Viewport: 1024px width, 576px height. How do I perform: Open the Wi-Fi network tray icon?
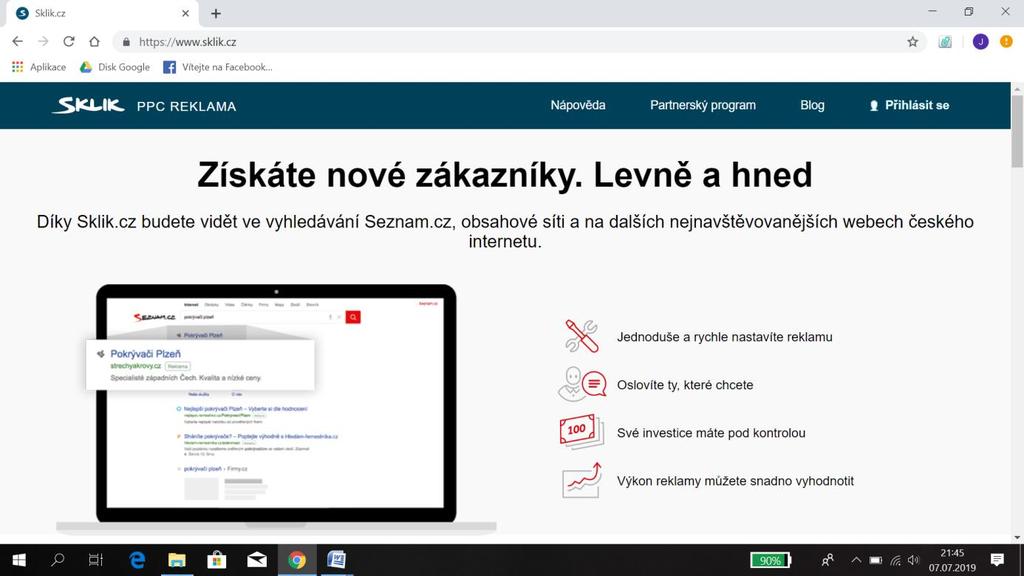click(895, 560)
